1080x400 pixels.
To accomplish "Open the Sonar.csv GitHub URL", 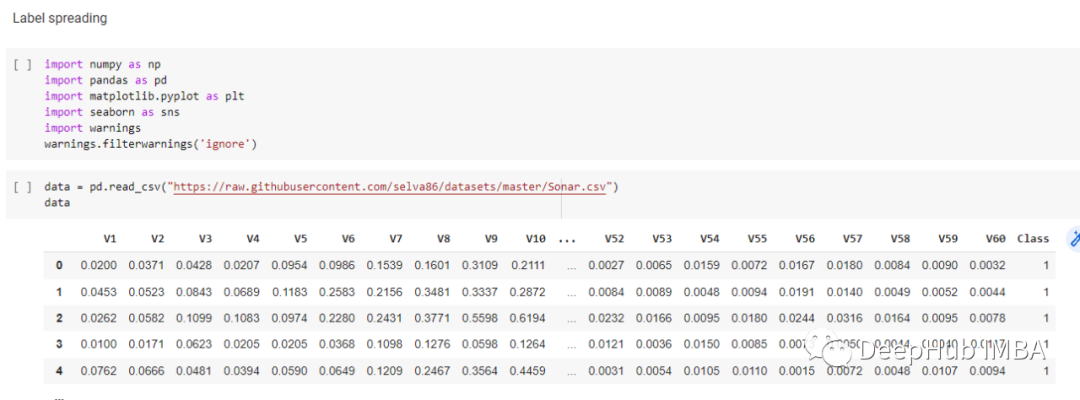I will click(390, 187).
